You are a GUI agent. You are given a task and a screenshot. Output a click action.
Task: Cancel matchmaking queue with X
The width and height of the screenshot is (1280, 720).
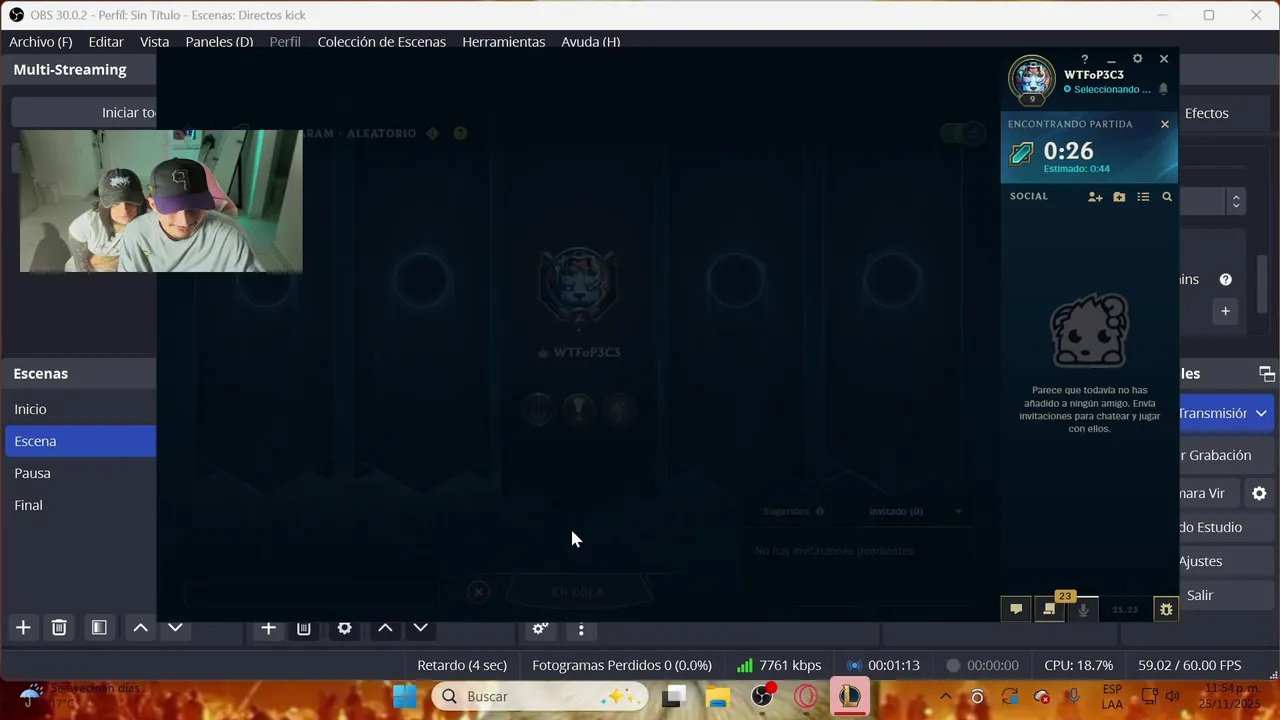pos(1164,124)
